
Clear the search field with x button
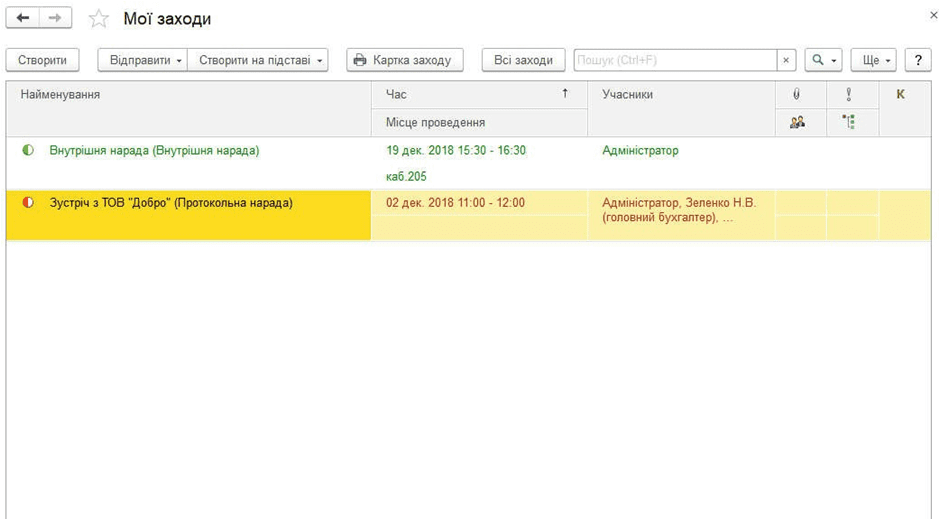click(786, 60)
